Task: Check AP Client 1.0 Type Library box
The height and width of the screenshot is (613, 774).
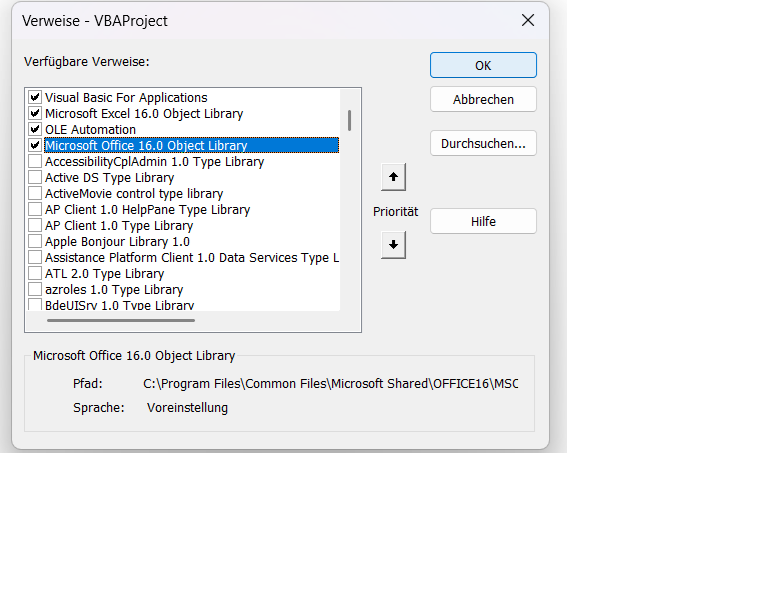Action: point(35,225)
